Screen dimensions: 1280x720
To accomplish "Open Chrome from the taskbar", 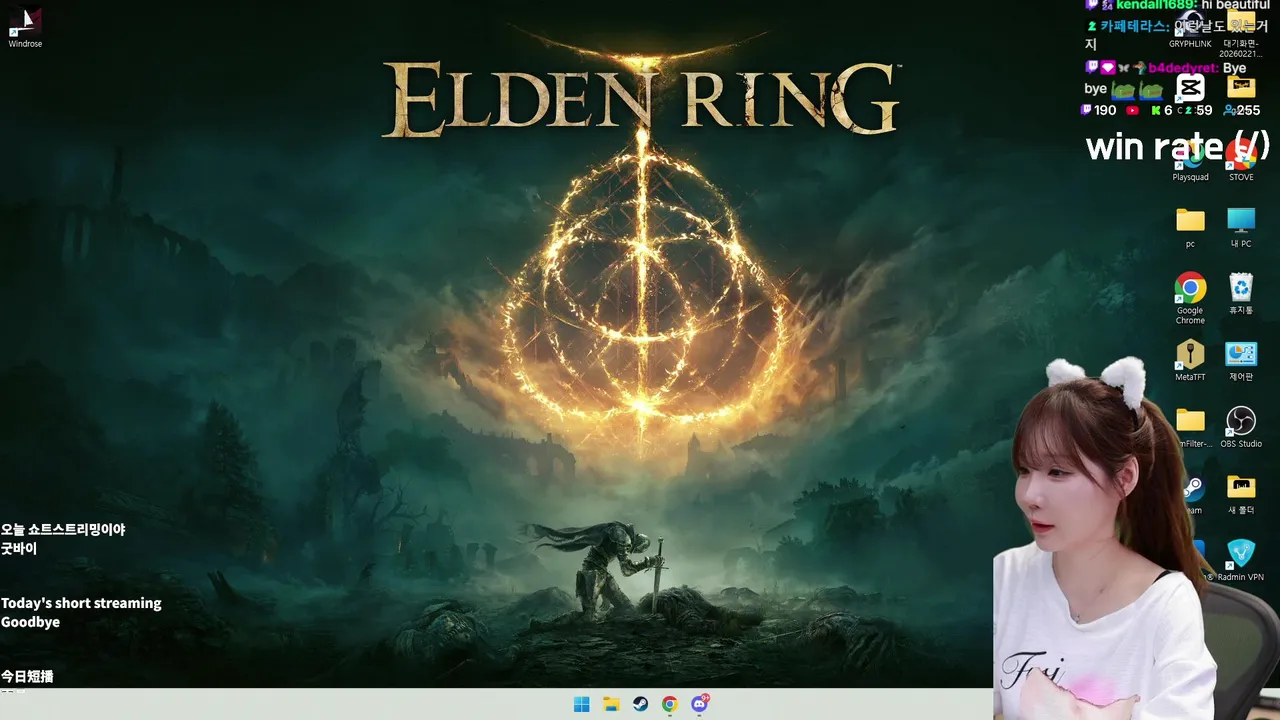I will click(x=669, y=704).
